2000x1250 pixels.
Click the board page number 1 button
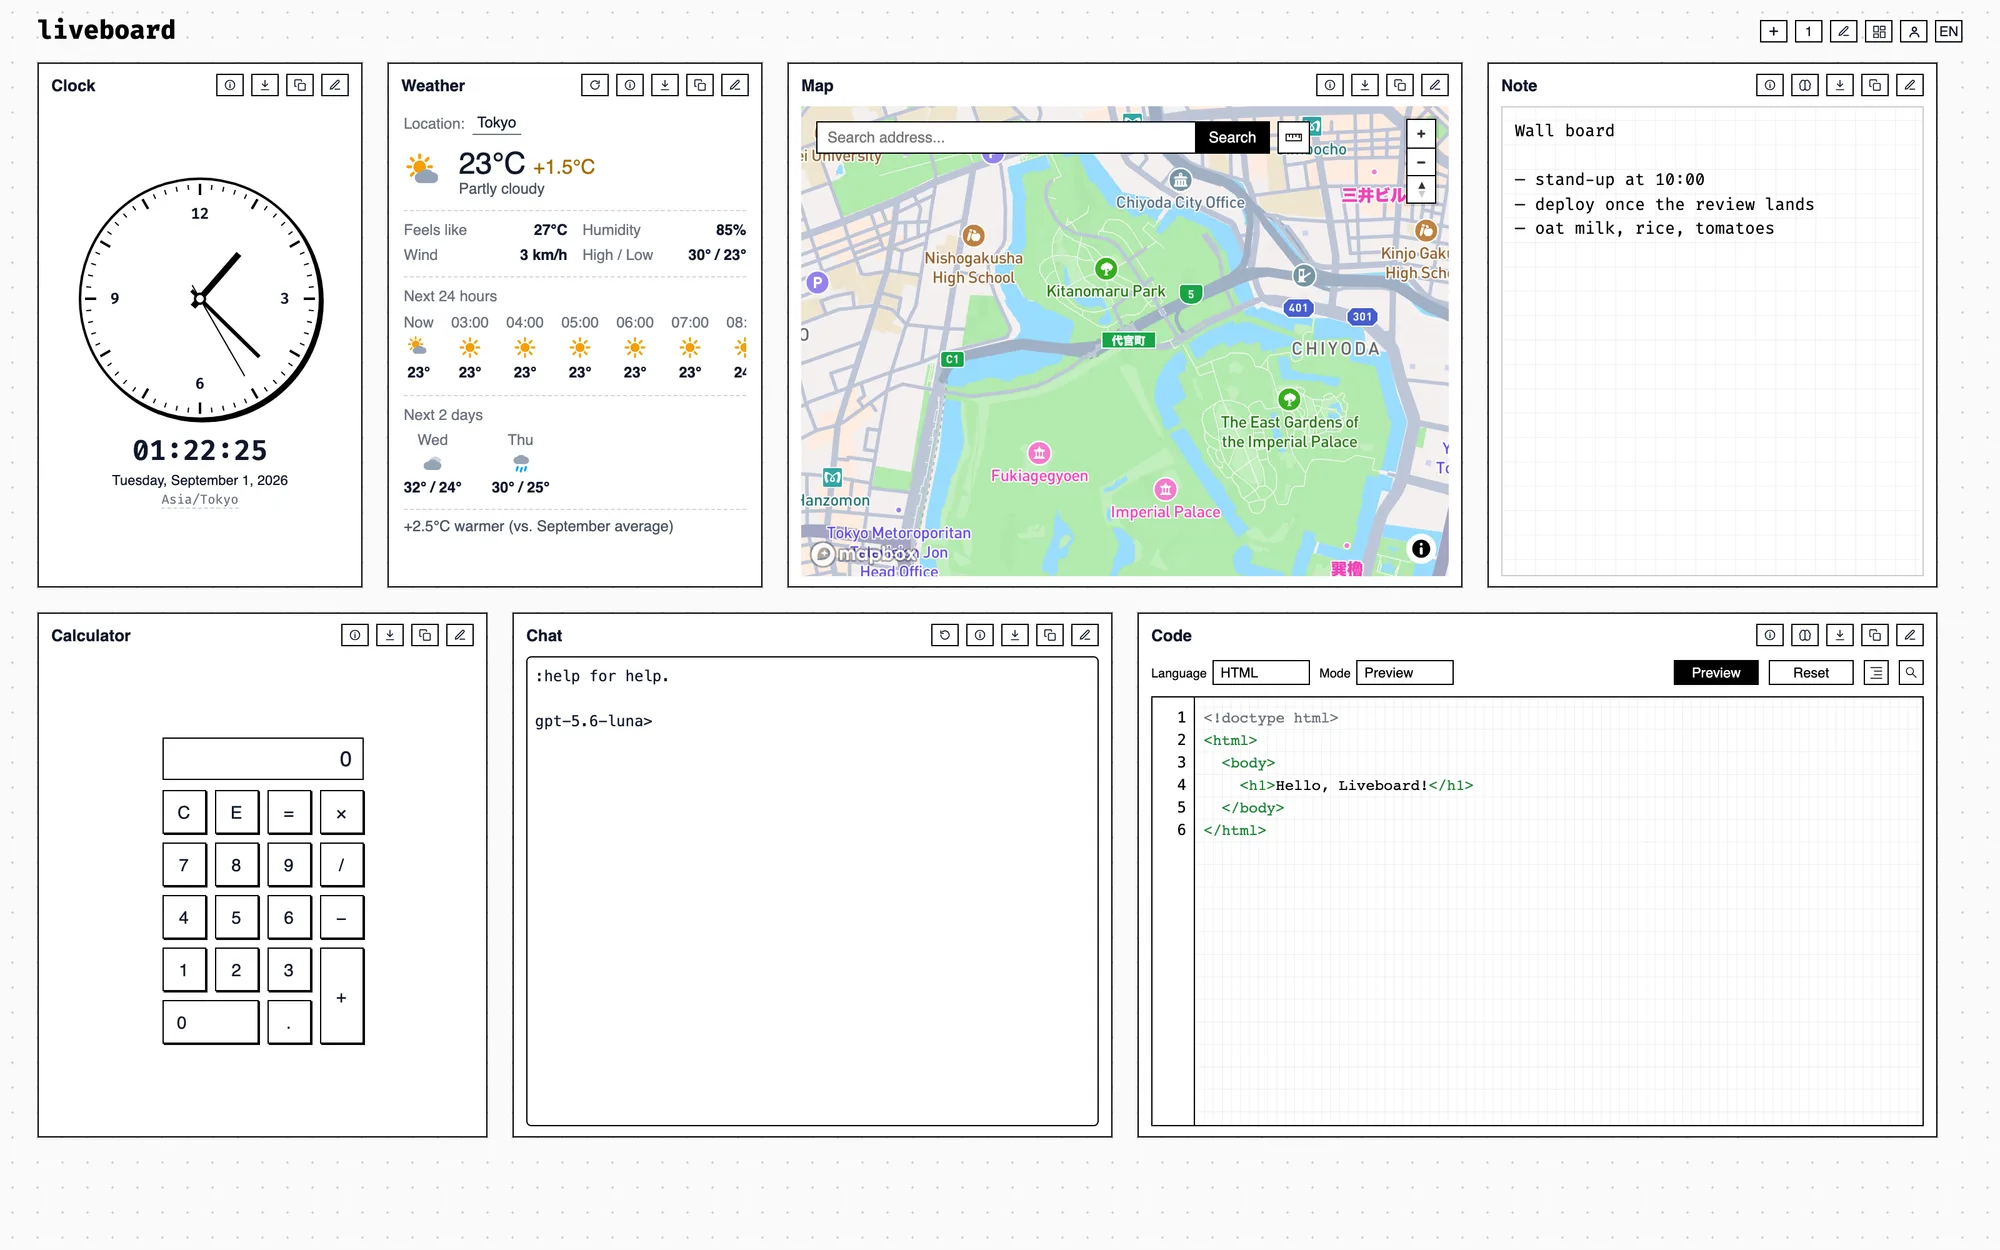tap(1808, 32)
